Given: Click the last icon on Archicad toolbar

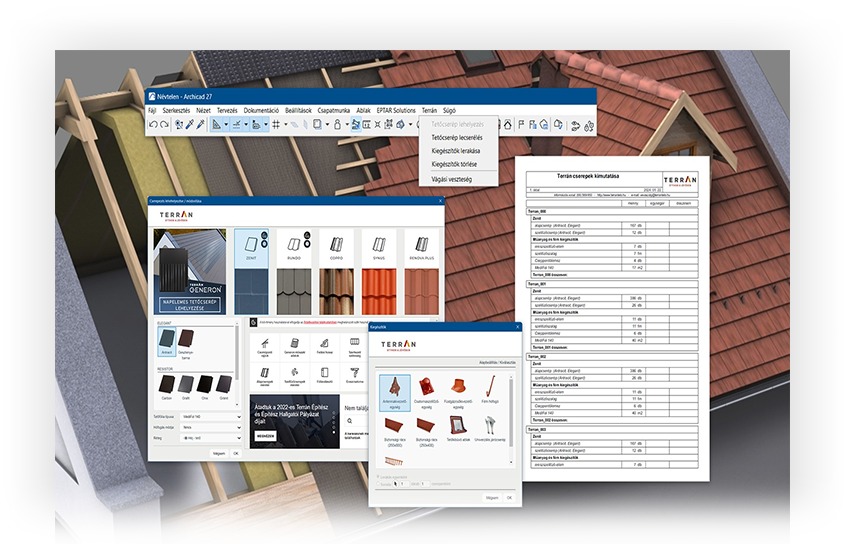Looking at the screenshot, I should tap(588, 126).
